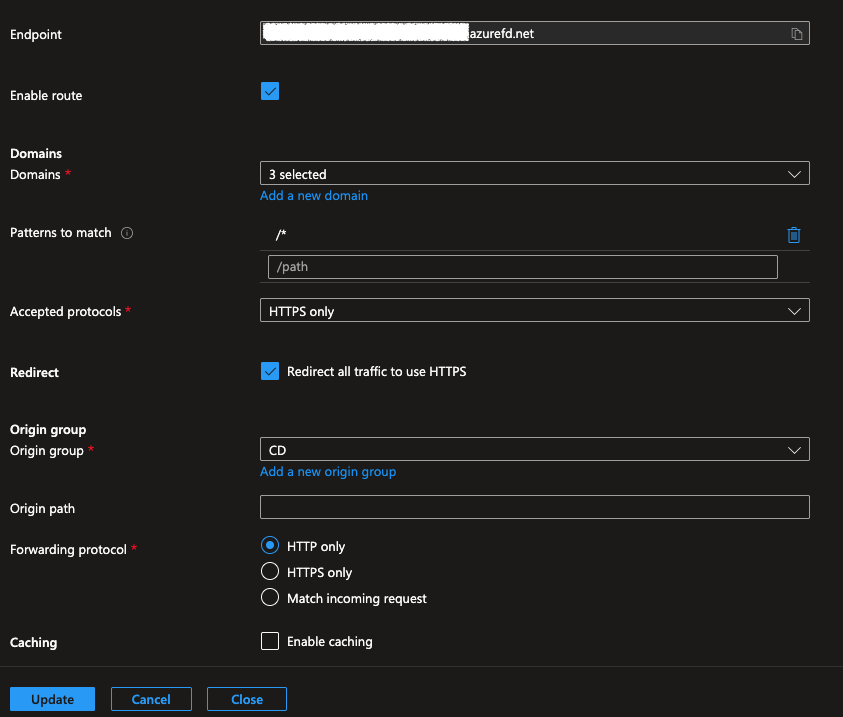Check the Enable caching checkbox
The height and width of the screenshot is (717, 843).
click(270, 641)
